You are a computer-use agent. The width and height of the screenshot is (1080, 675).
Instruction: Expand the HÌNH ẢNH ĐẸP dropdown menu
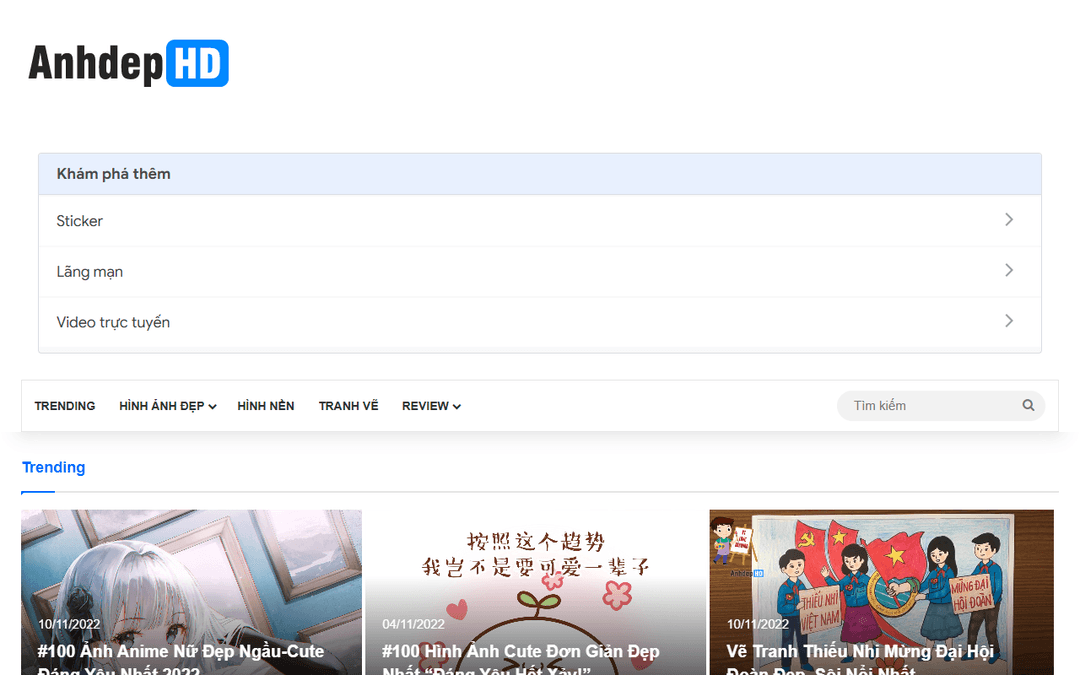167,406
